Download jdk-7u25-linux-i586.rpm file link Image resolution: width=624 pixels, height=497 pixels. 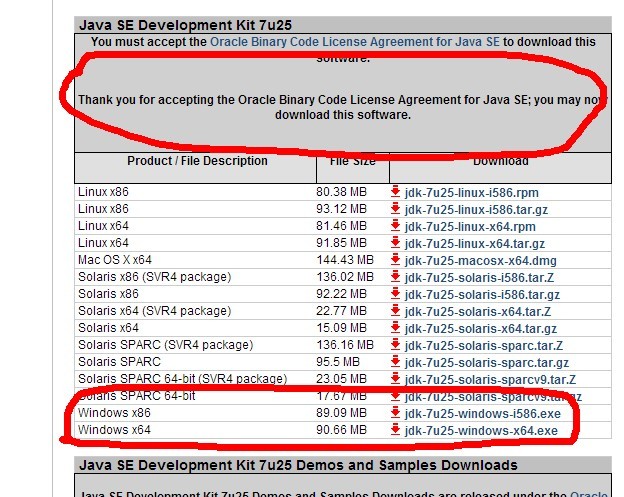tap(472, 193)
